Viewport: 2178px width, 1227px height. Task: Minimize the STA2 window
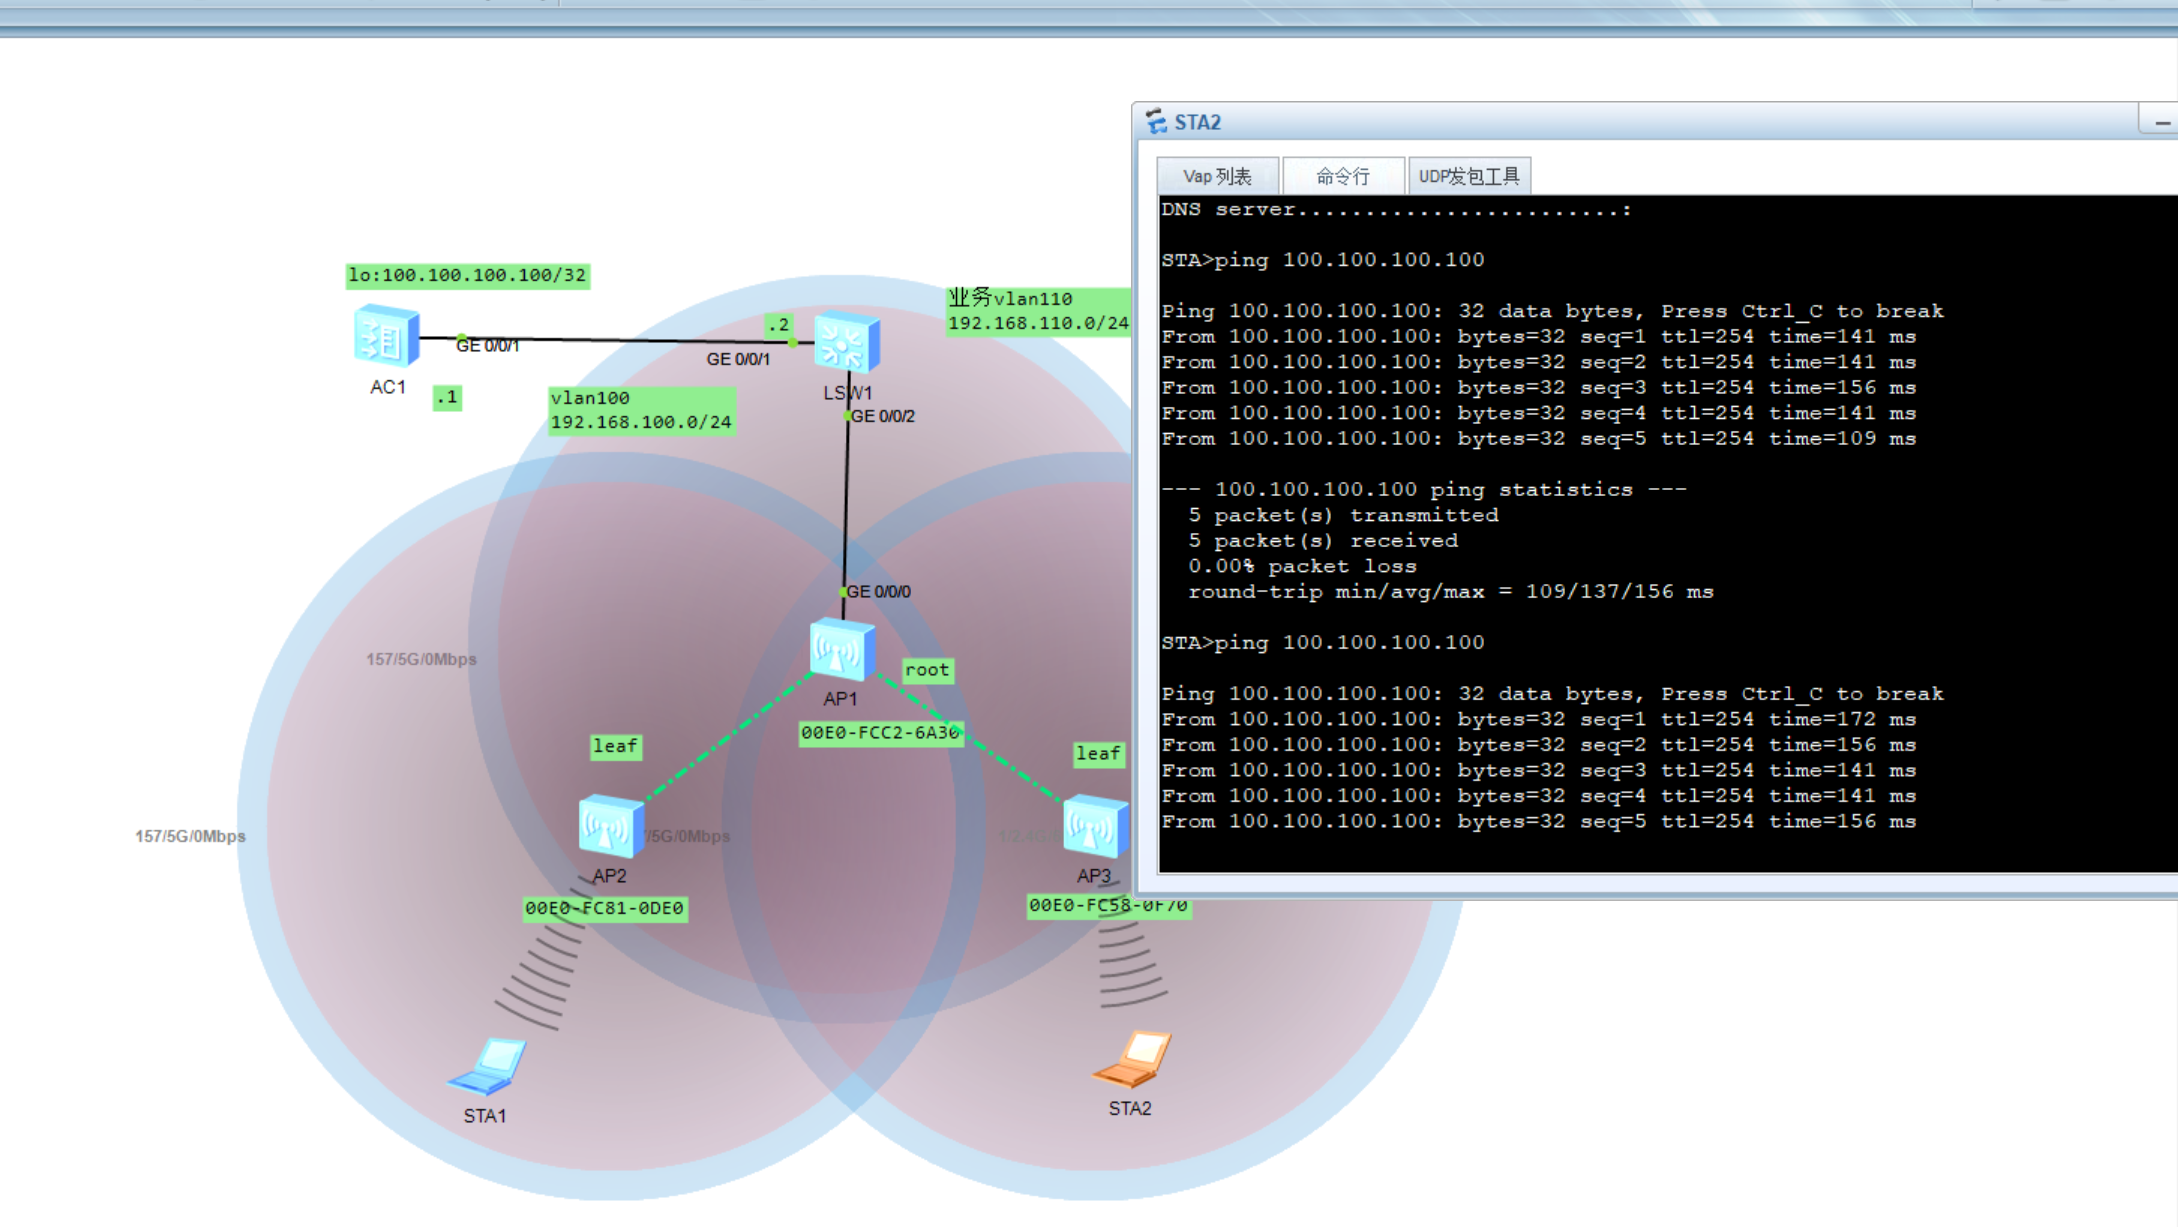point(2161,122)
